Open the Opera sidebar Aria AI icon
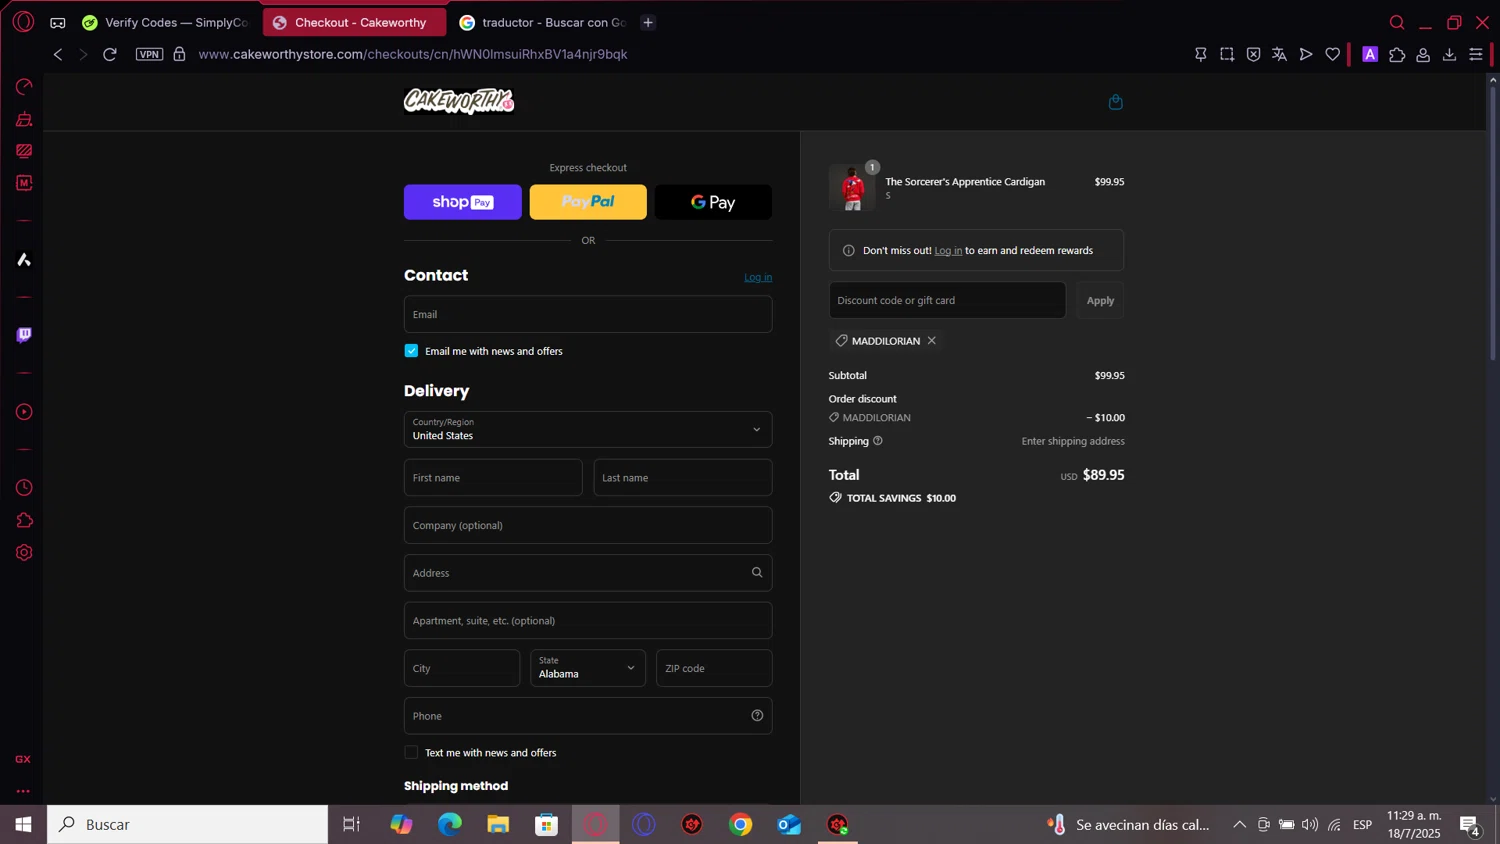Viewport: 1500px width, 844px height. coord(24,260)
